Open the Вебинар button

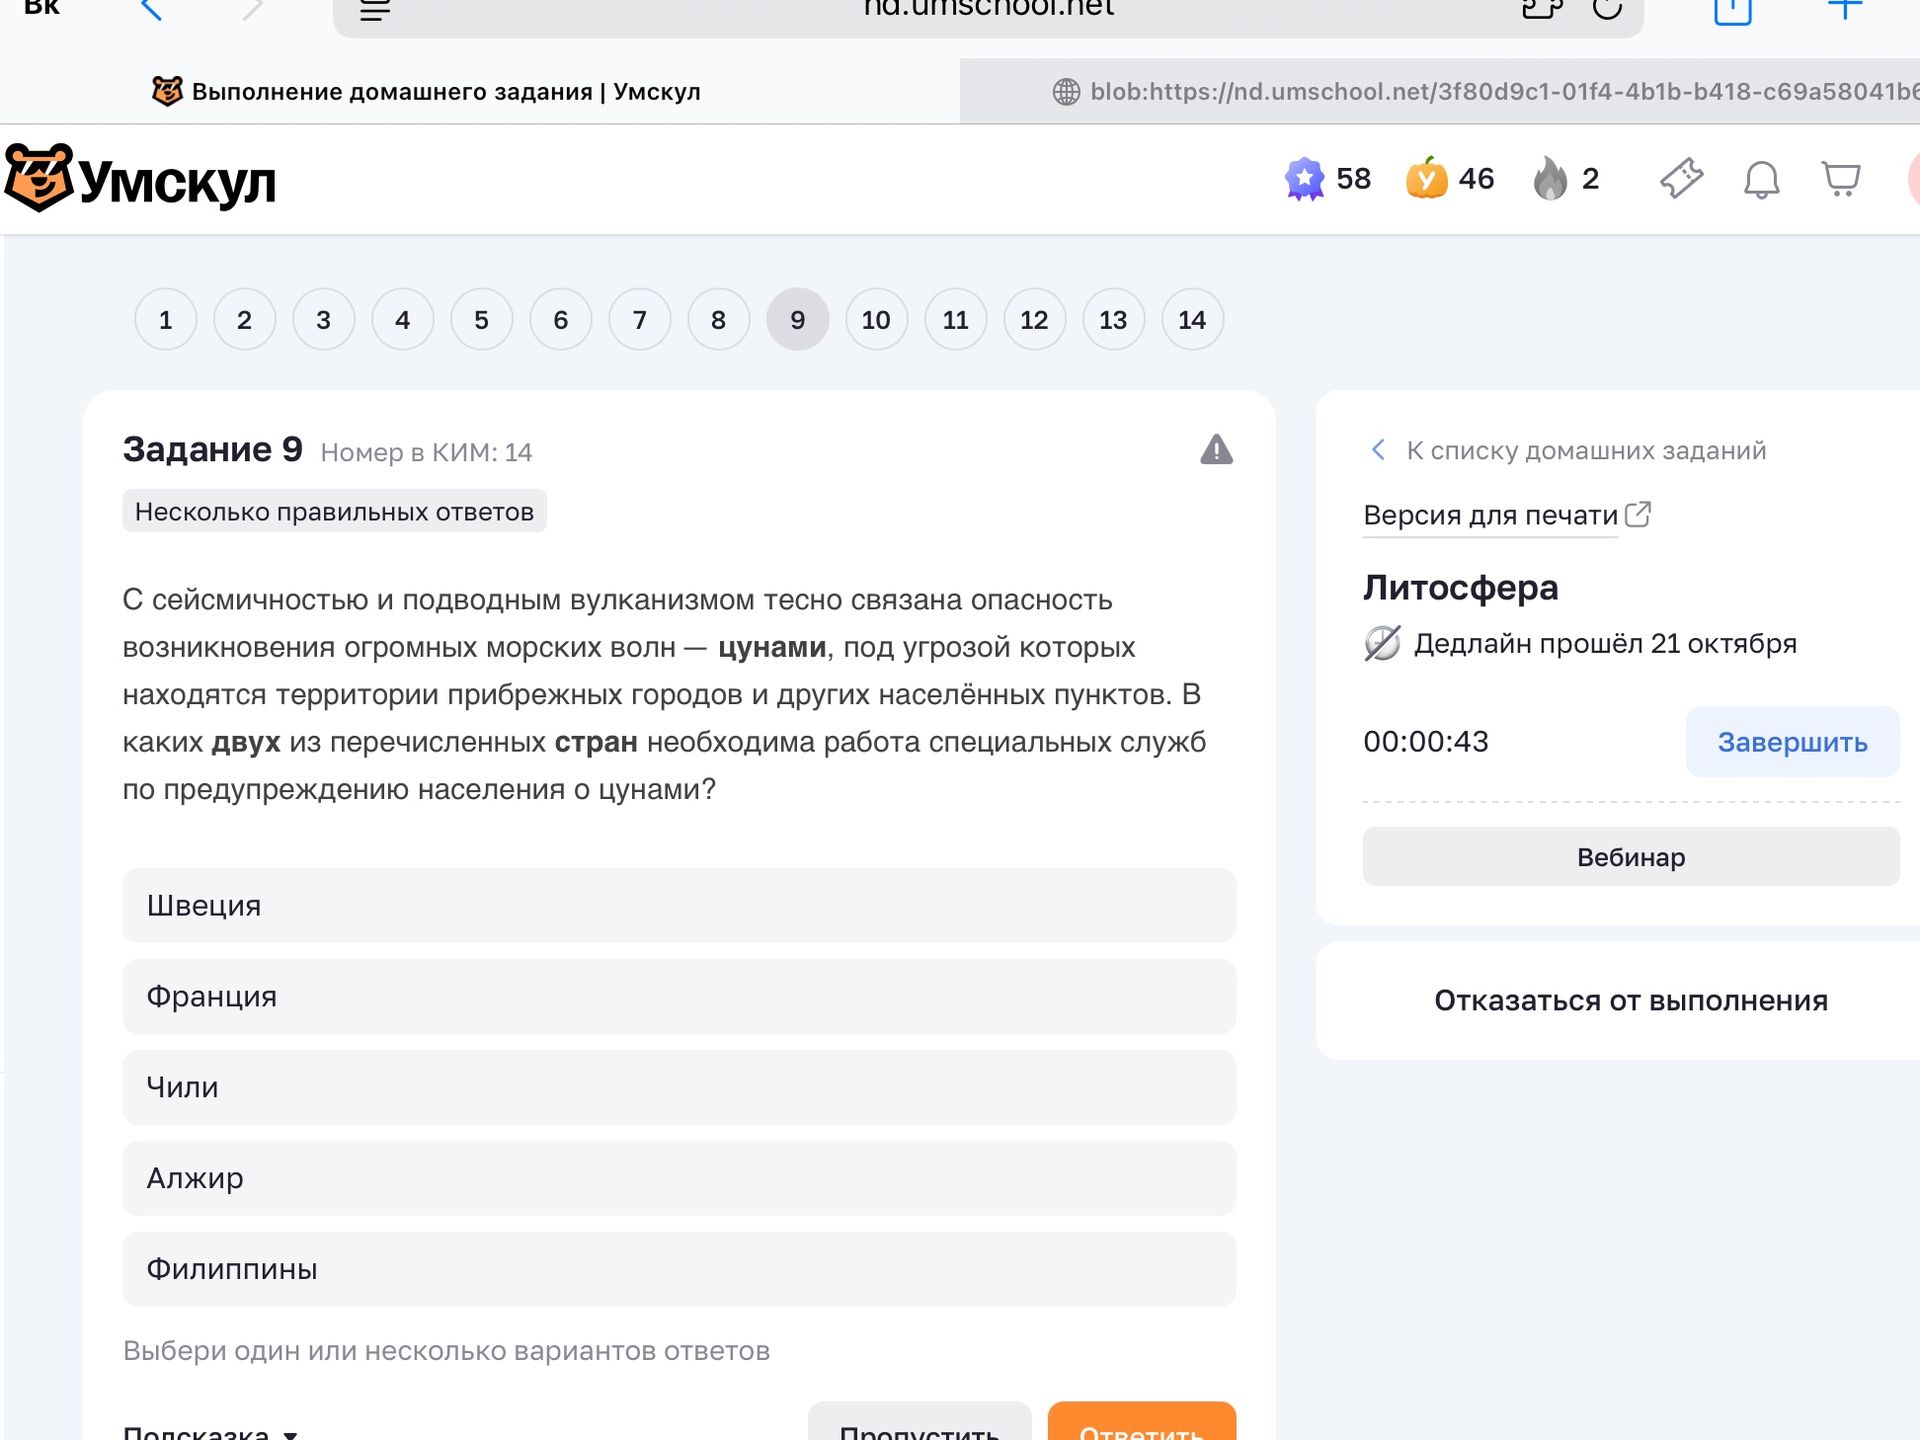coord(1631,857)
